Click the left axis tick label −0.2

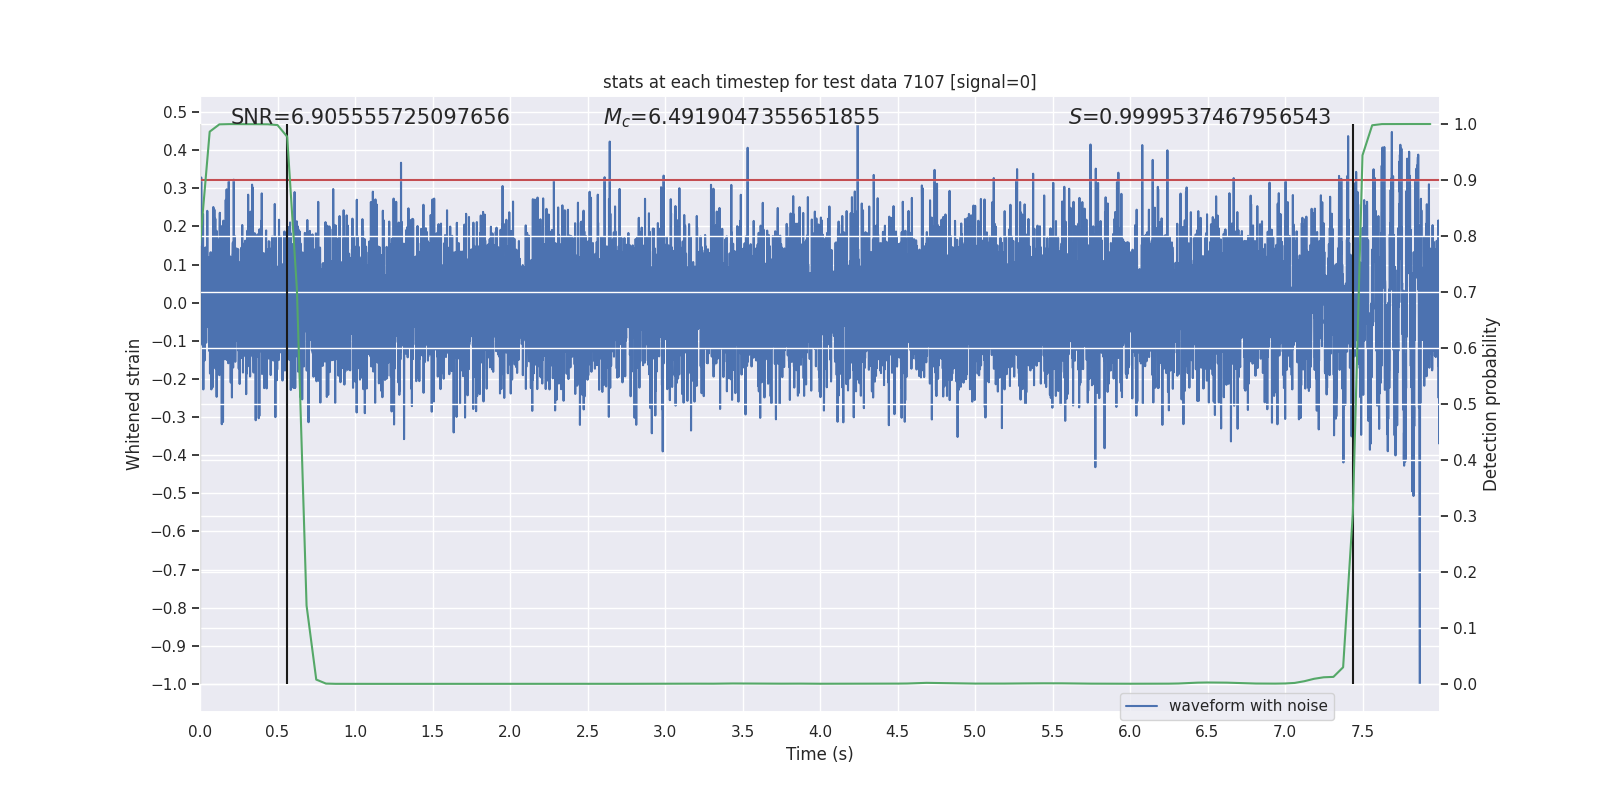(x=169, y=379)
